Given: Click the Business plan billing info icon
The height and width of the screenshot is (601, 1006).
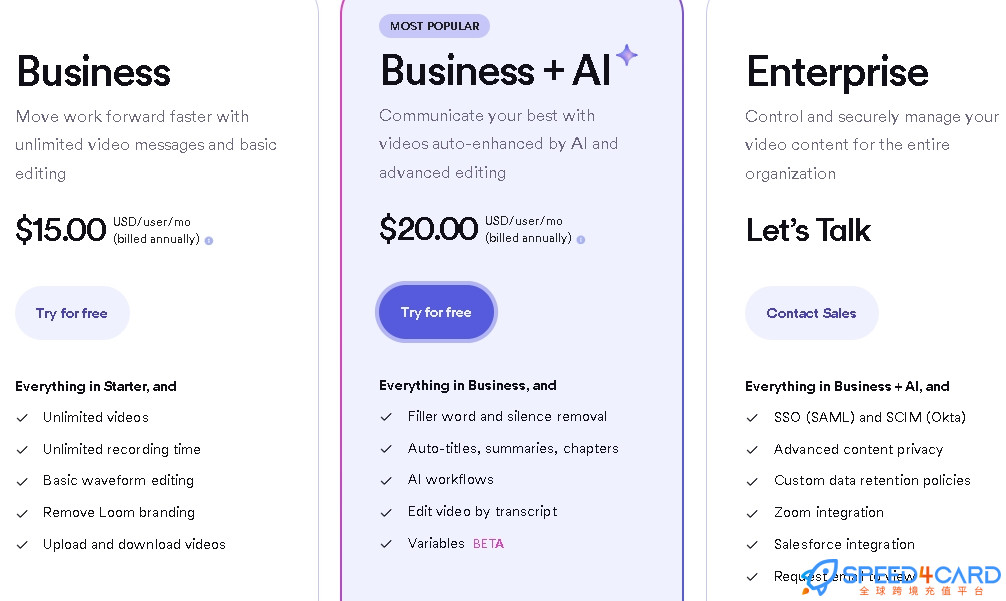Looking at the screenshot, I should coord(209,241).
